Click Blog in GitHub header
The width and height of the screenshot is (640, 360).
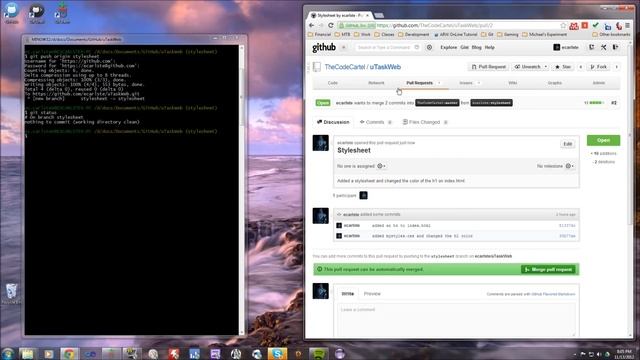tap(476, 47)
